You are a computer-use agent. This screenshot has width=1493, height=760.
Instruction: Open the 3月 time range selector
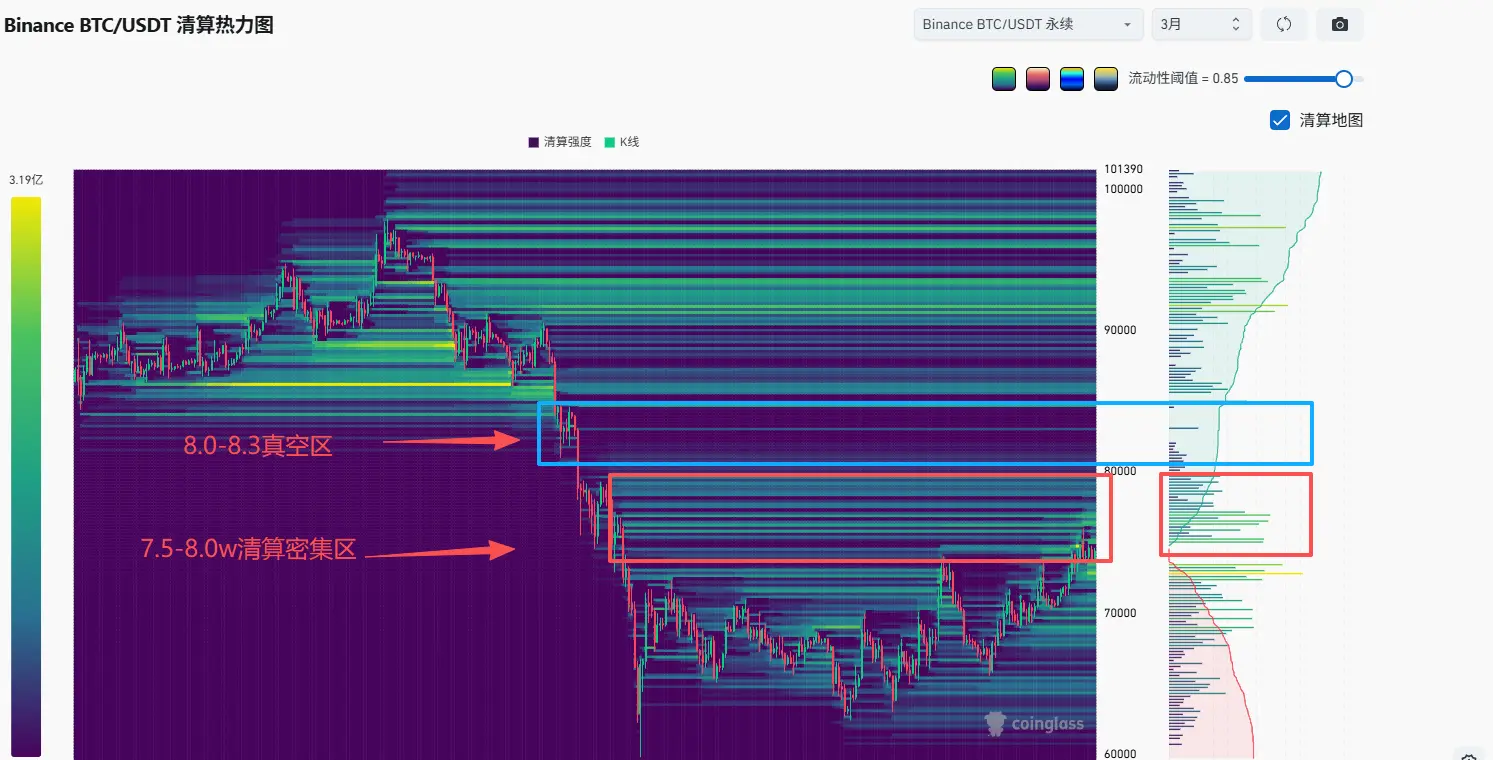click(1202, 24)
